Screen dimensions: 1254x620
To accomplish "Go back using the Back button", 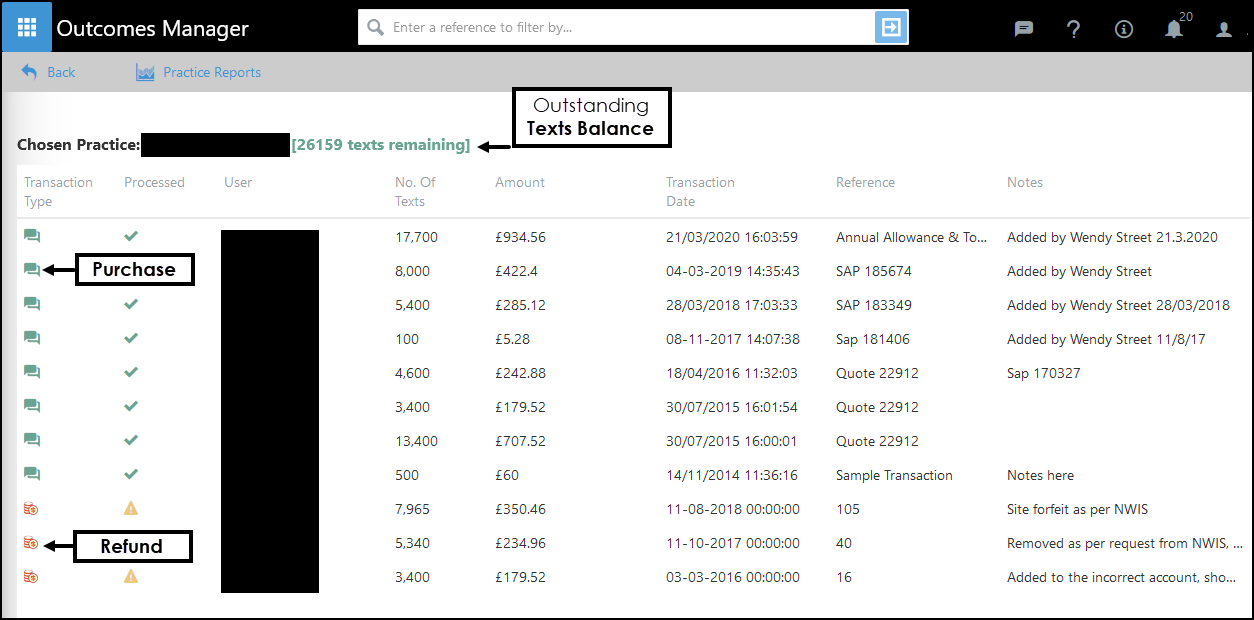I will tap(48, 72).
